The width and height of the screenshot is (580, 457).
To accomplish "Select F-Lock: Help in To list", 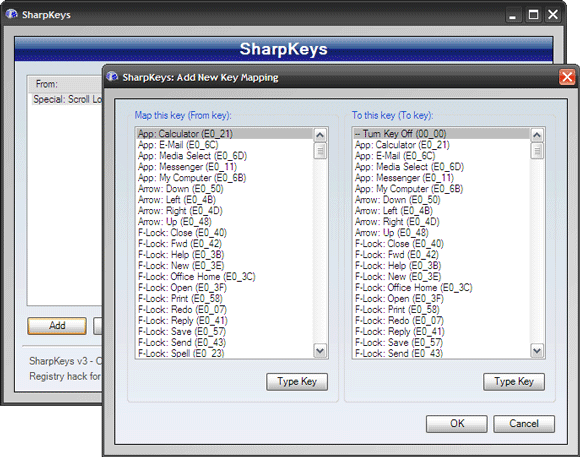I will 442,265.
